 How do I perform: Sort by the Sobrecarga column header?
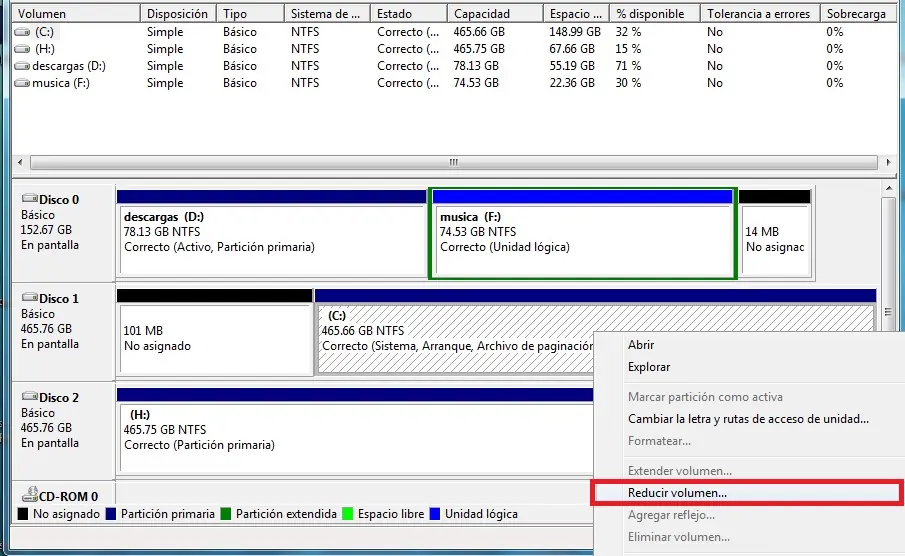pos(859,13)
